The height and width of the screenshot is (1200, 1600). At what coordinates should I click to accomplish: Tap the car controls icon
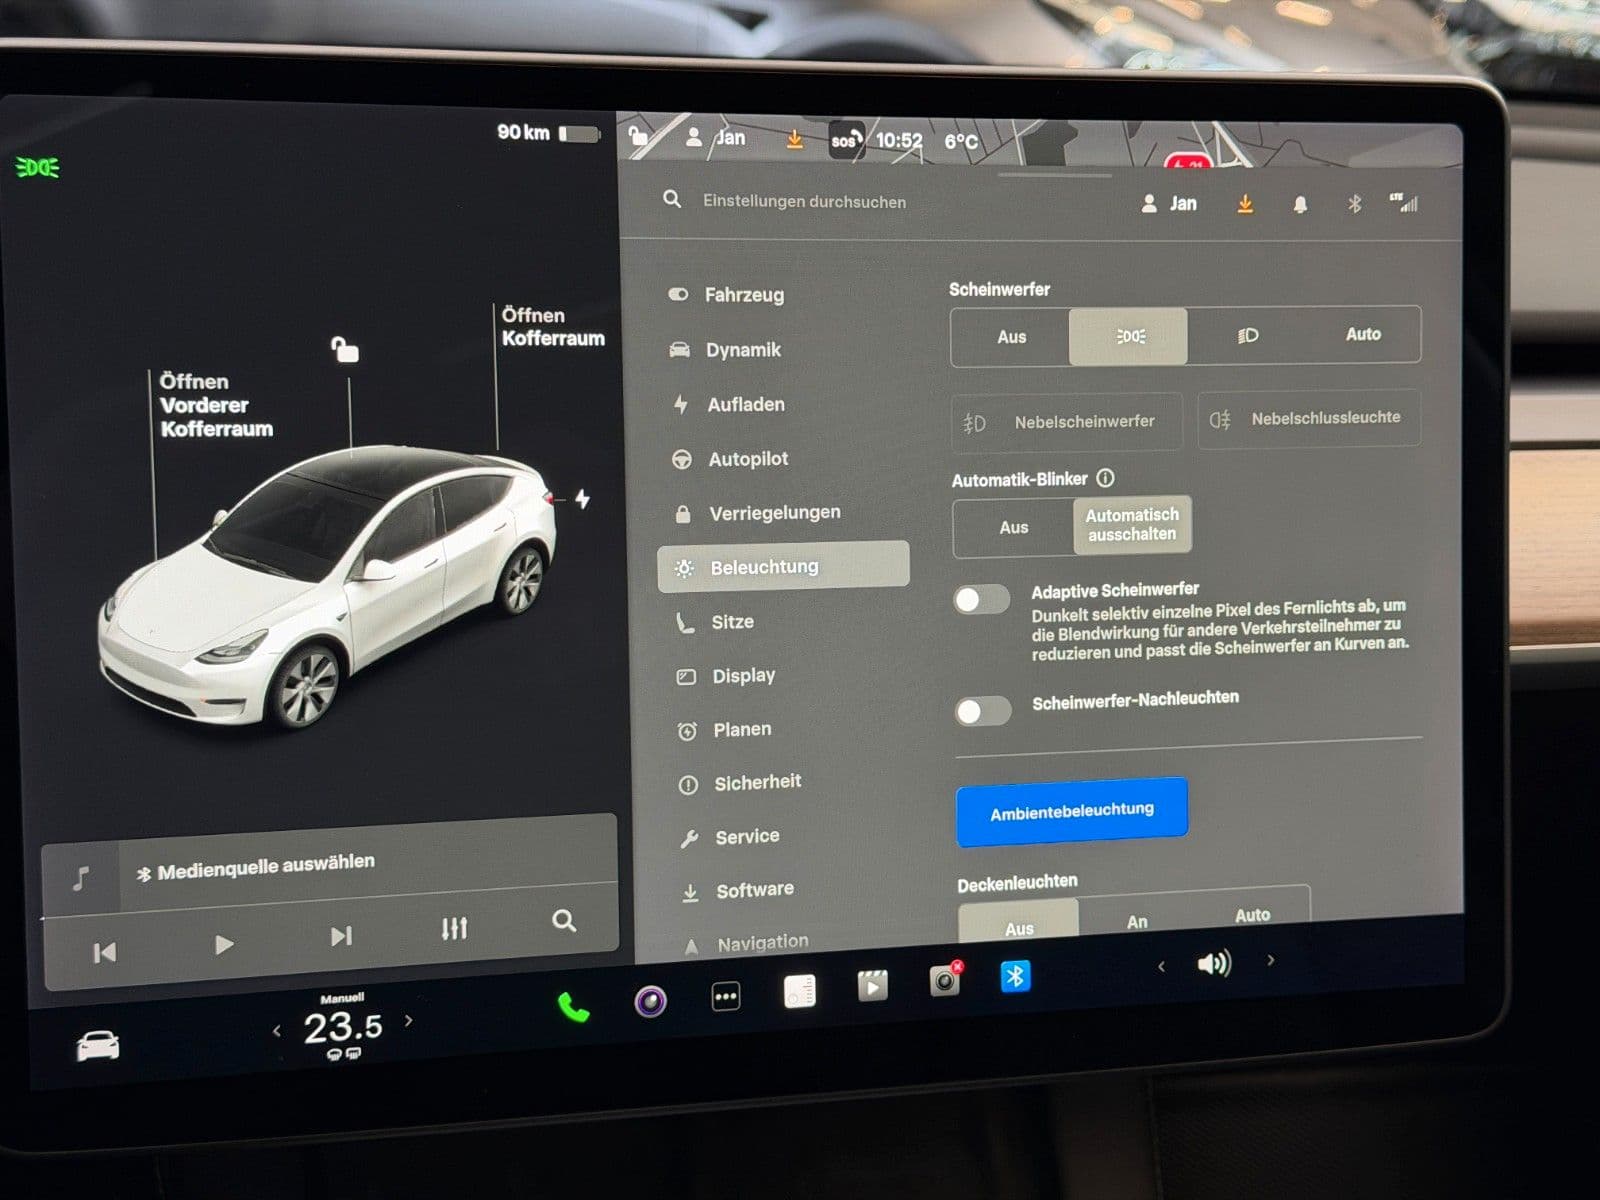(x=98, y=1046)
